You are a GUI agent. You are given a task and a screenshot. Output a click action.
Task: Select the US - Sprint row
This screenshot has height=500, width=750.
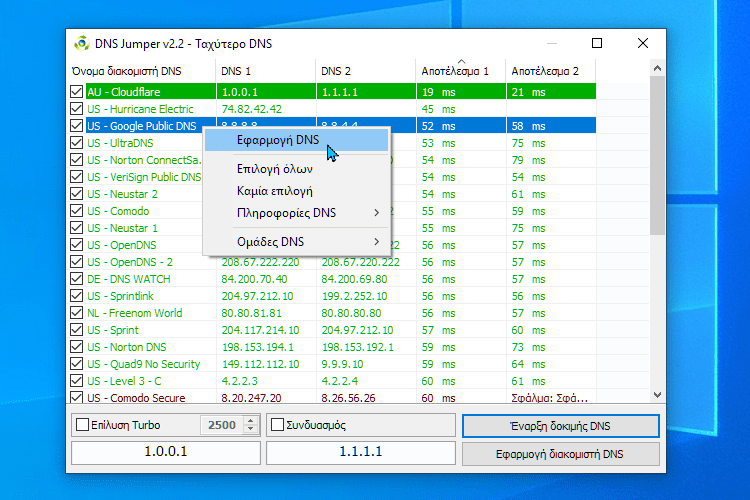pos(333,330)
